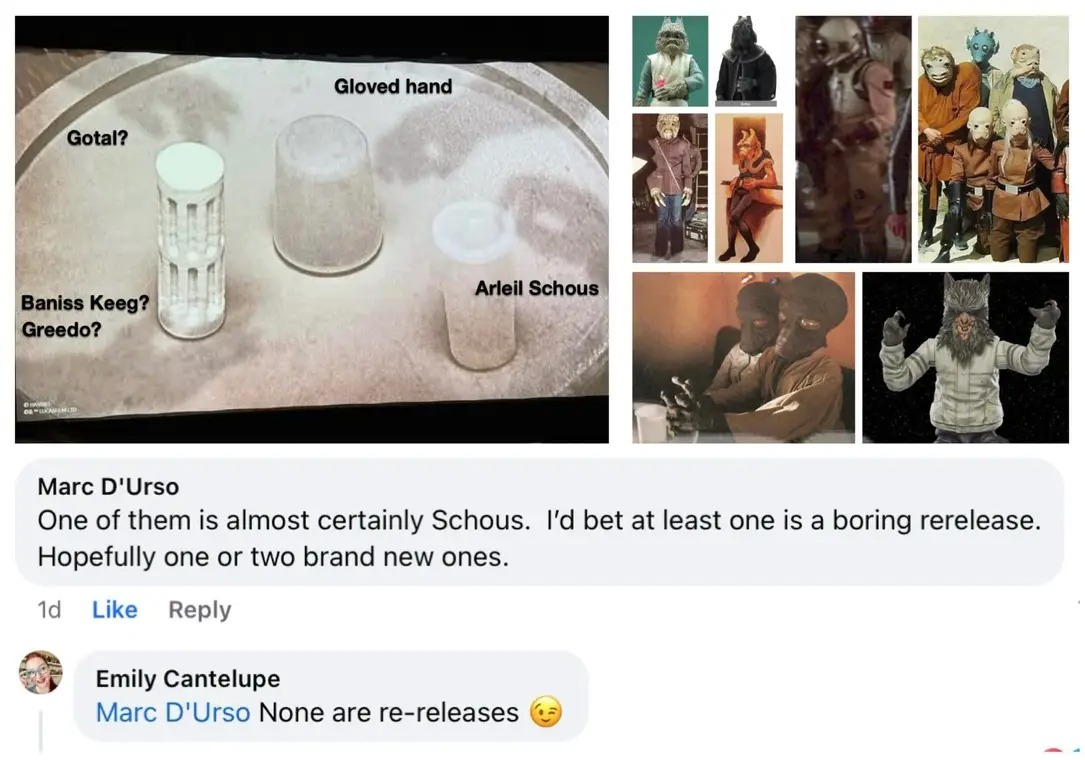Open Emily Cantelupe's profile name link
The width and height of the screenshot is (1085, 760).
coord(188,679)
